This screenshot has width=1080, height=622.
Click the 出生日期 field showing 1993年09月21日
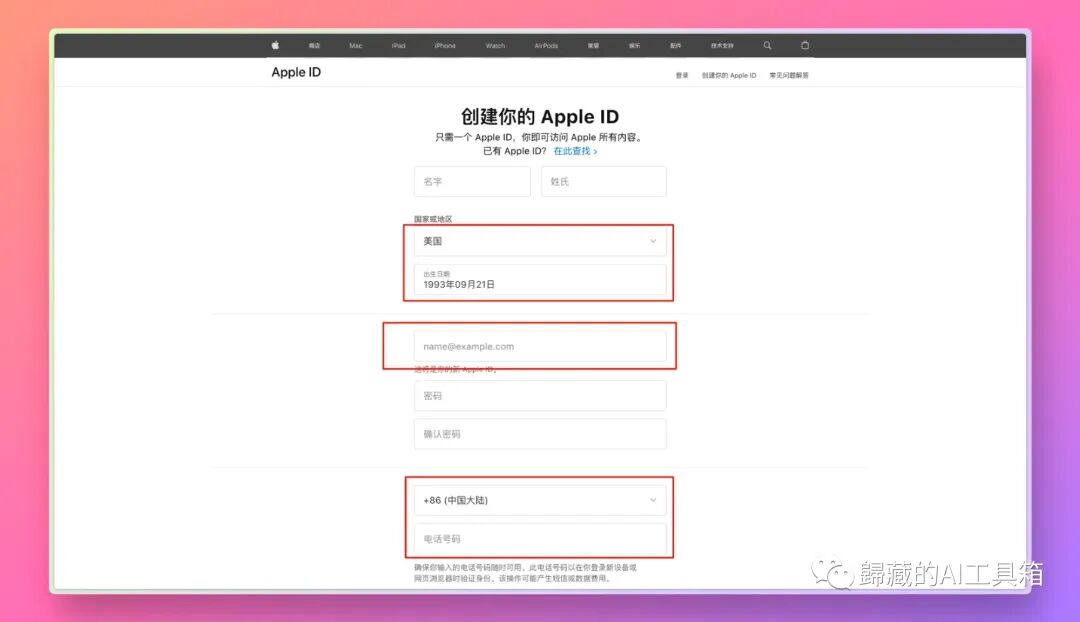pos(540,280)
